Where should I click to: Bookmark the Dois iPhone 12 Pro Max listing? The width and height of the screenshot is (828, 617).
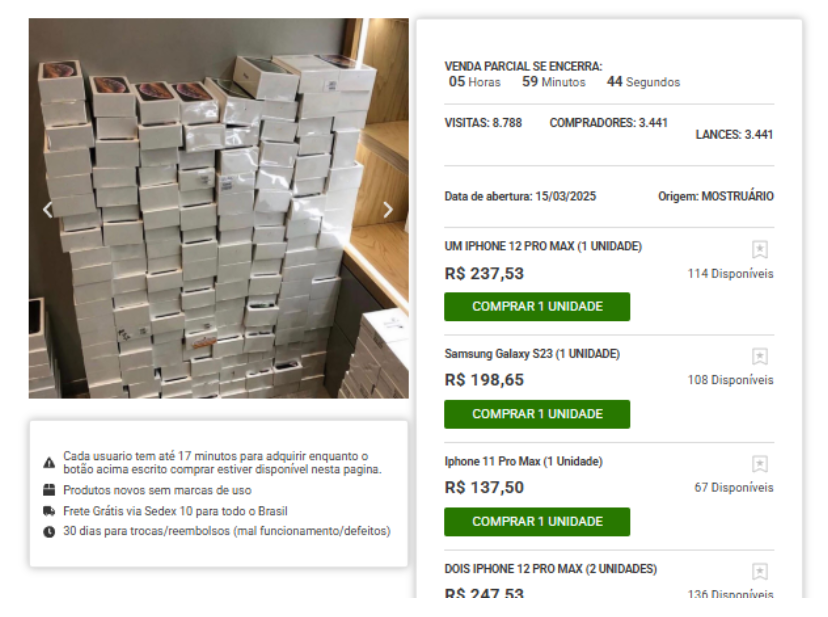759,572
